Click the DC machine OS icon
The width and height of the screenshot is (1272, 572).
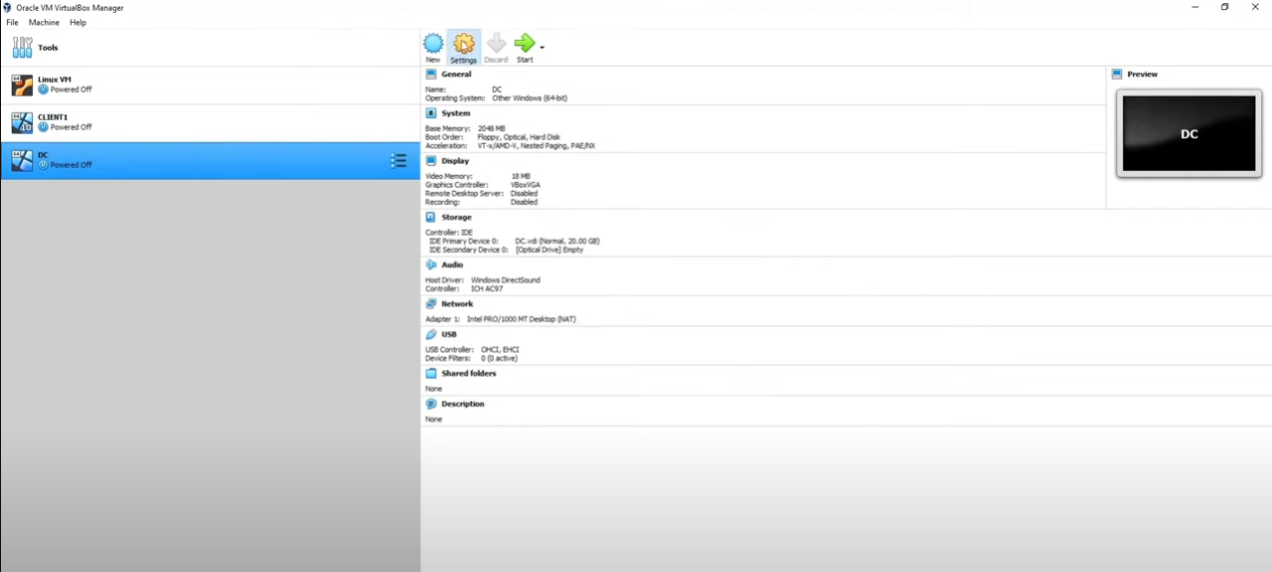coord(22,161)
